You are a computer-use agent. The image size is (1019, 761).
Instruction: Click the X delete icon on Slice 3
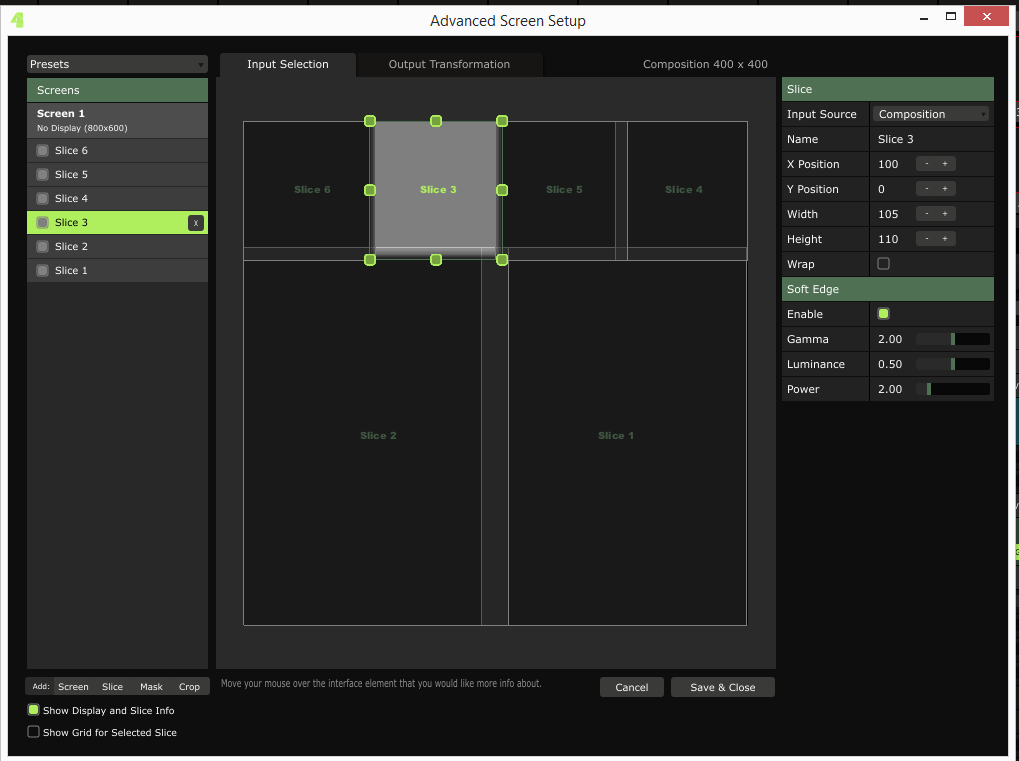(x=196, y=223)
